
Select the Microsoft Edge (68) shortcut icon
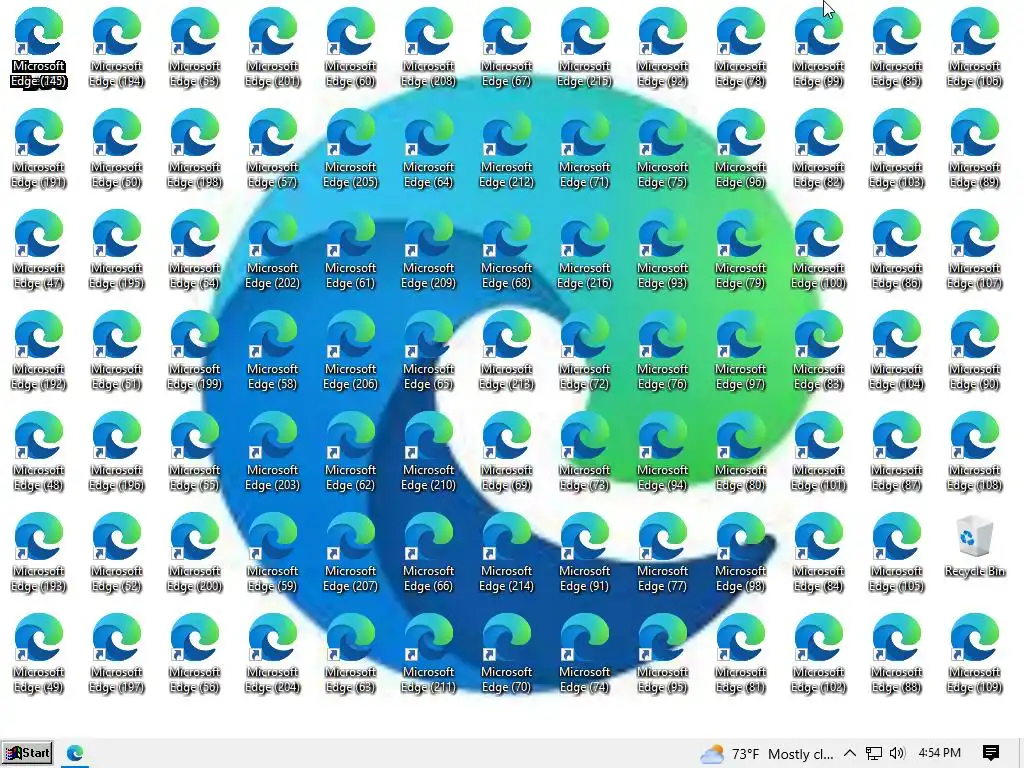[x=506, y=249]
